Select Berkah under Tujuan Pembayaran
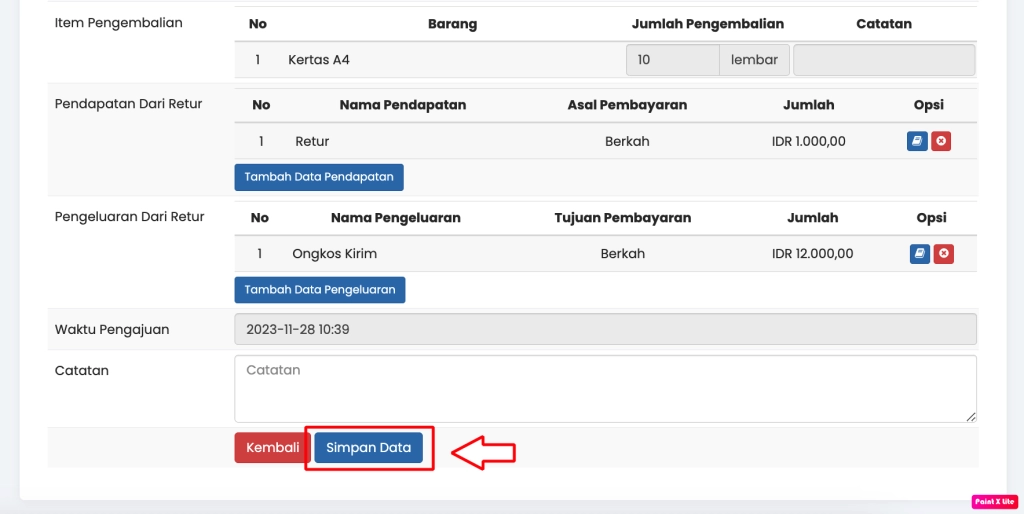Image resolution: width=1024 pixels, height=514 pixels. point(622,254)
